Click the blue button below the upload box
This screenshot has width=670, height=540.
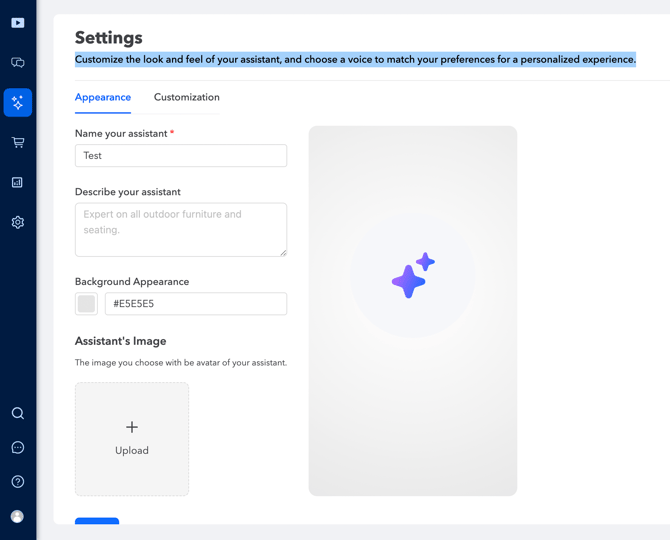97,521
